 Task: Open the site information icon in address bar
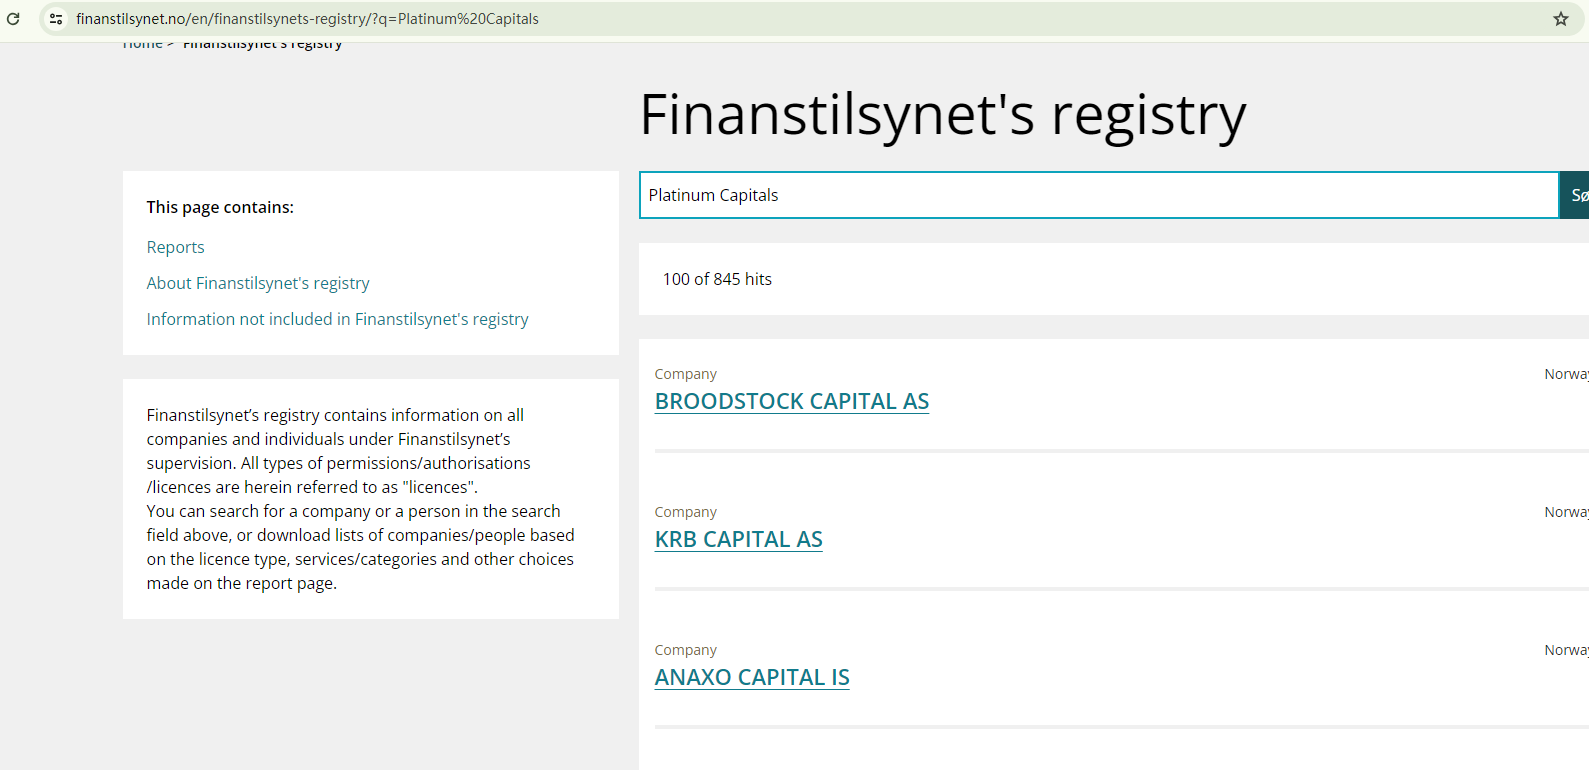[x=56, y=19]
